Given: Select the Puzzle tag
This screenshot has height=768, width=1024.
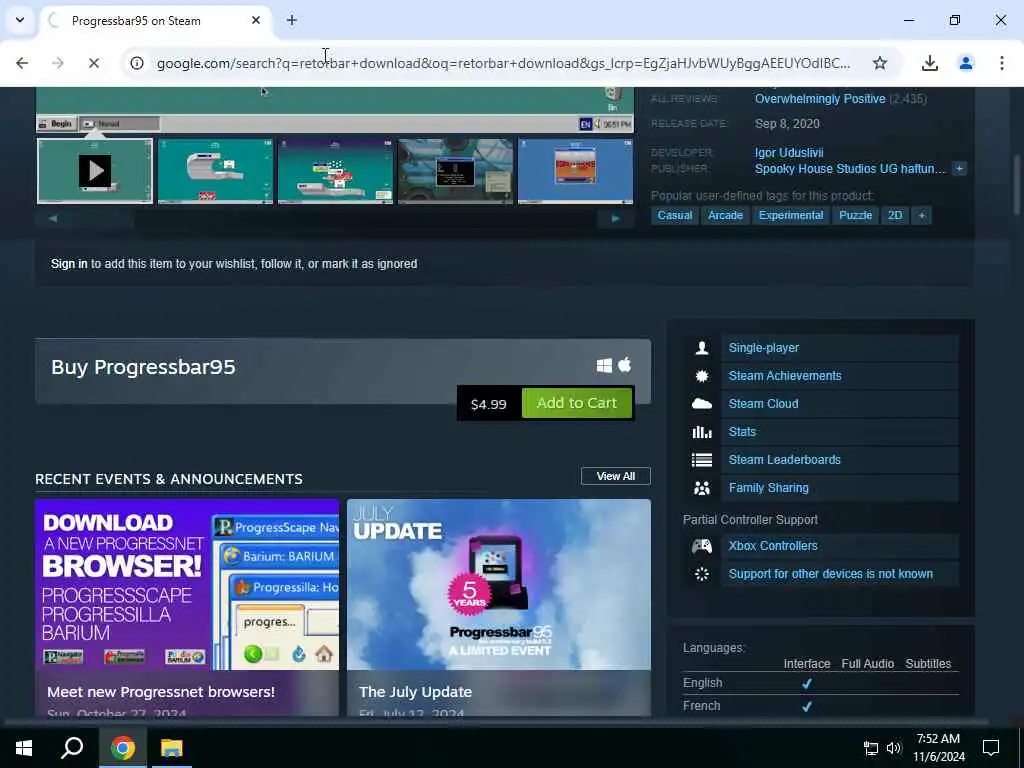Looking at the screenshot, I should pos(856,216).
